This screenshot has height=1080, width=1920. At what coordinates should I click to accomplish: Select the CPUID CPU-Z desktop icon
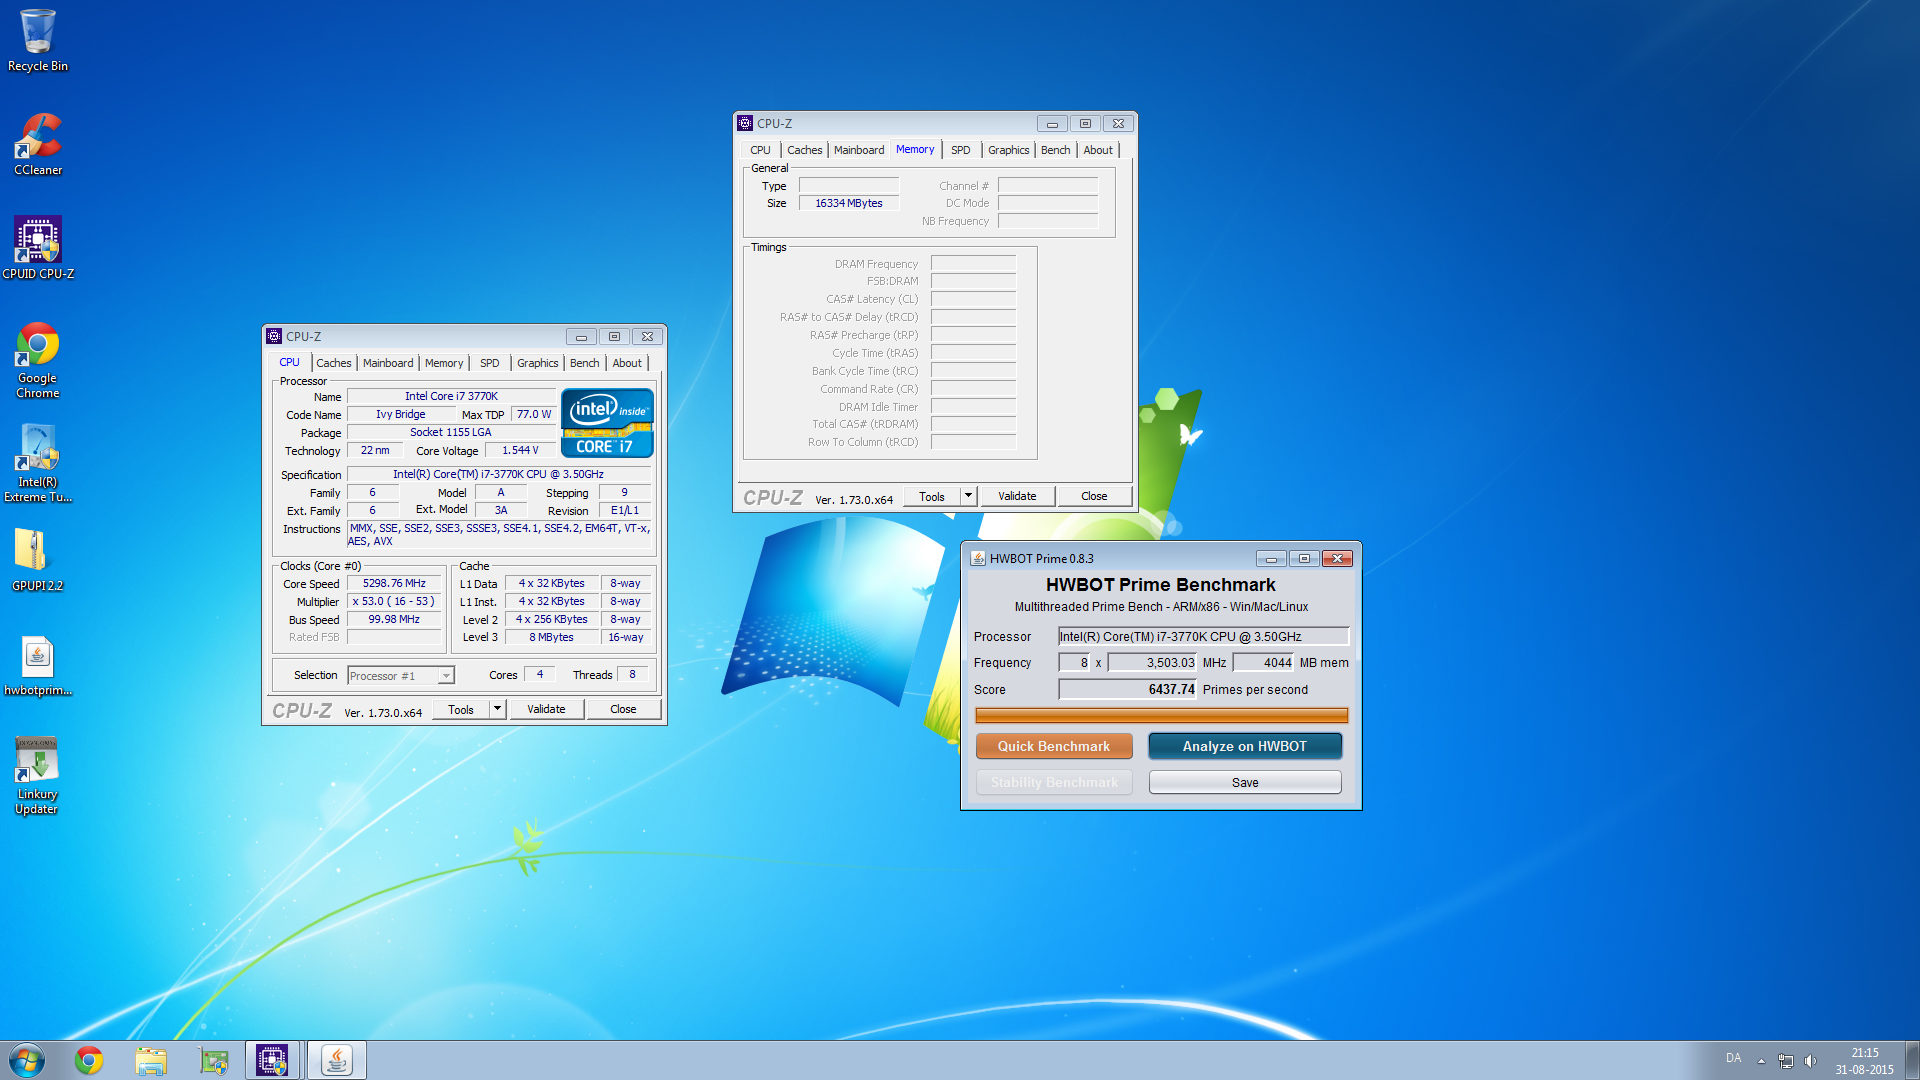(38, 248)
